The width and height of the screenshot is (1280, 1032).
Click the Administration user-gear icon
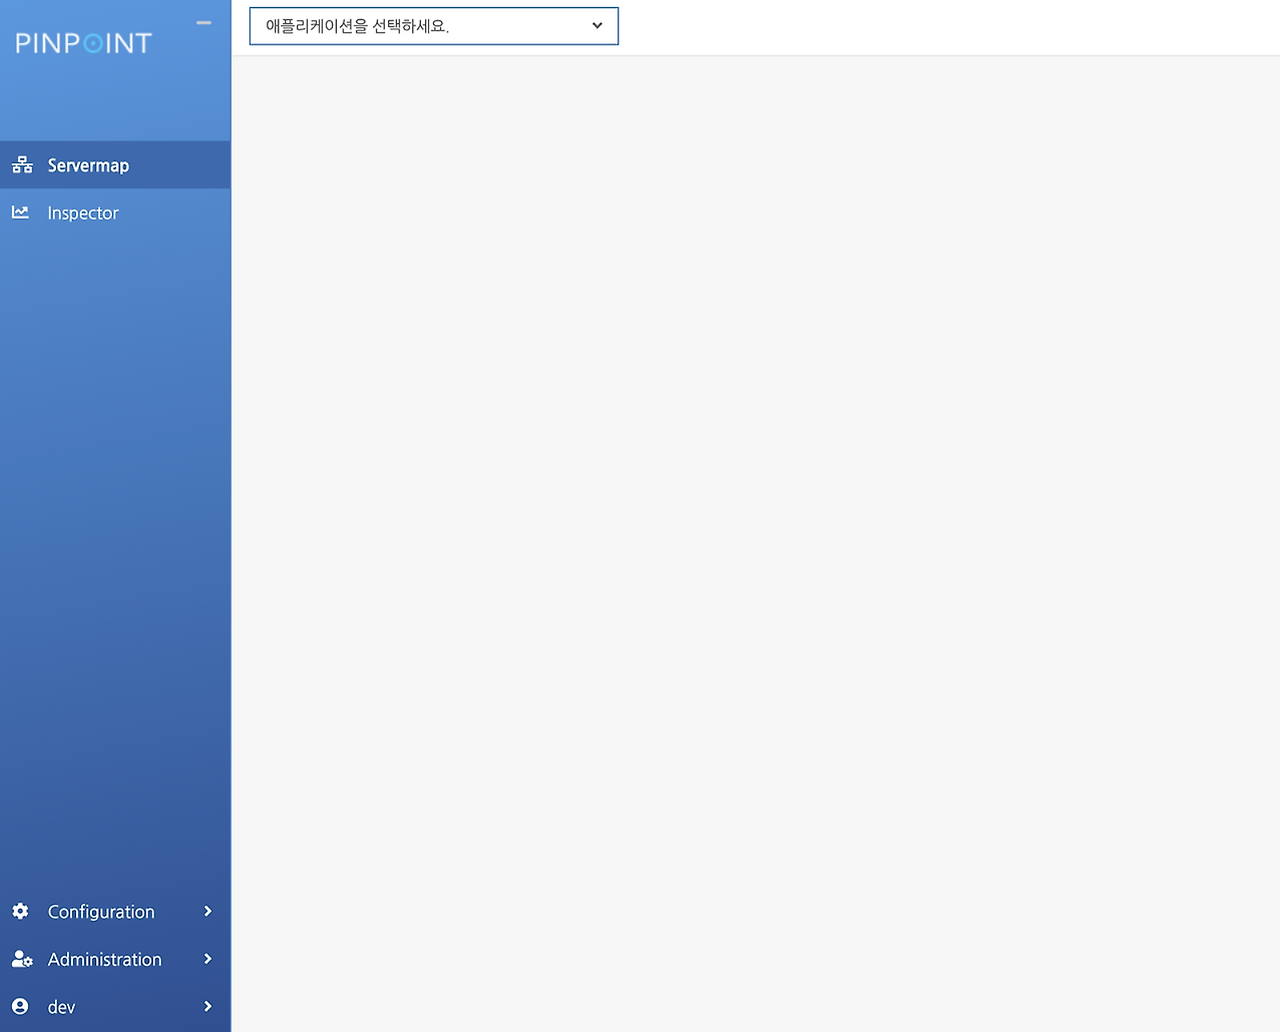(x=22, y=959)
